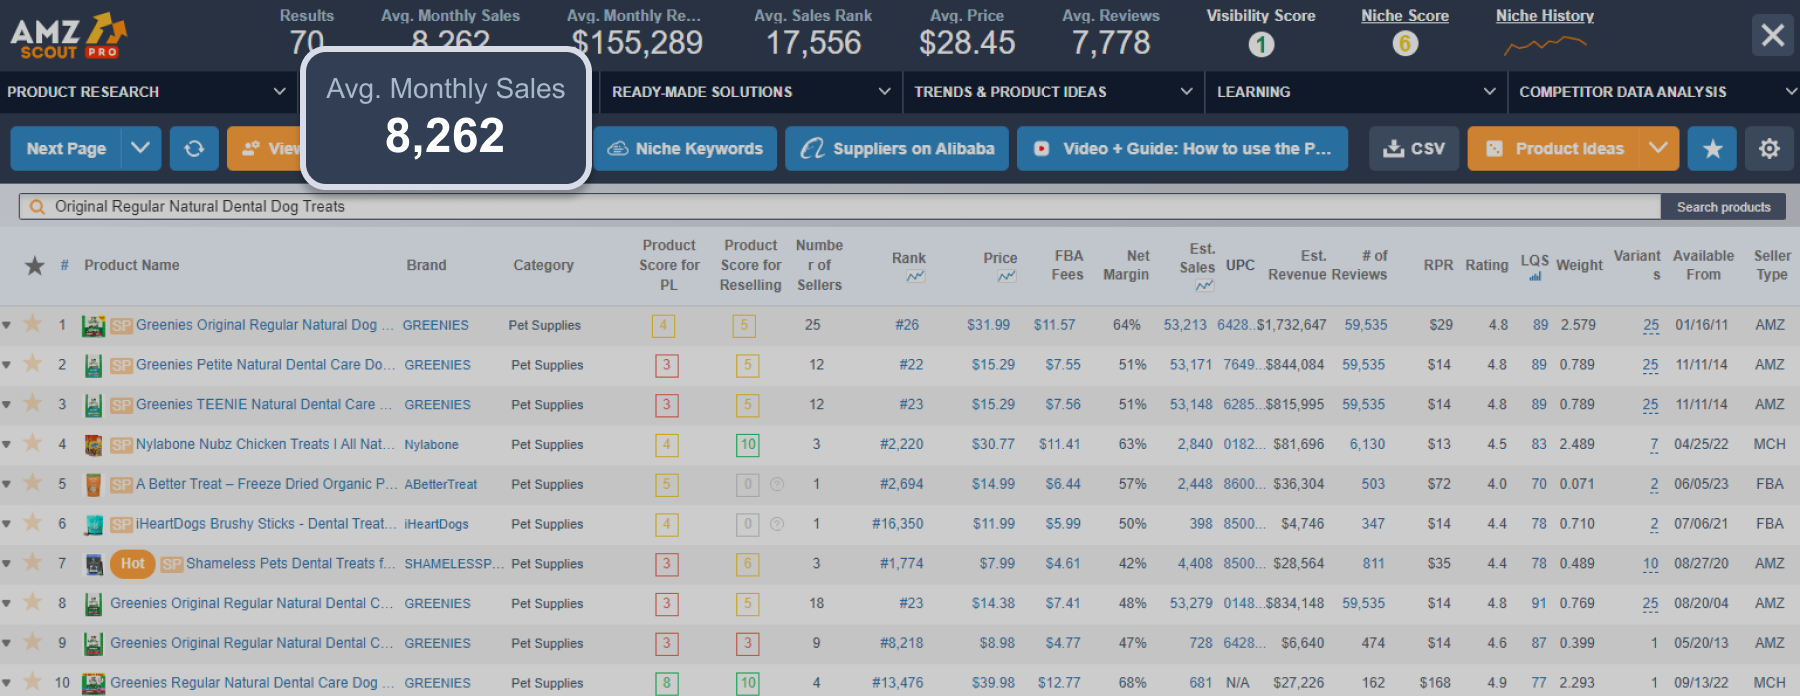The width and height of the screenshot is (1800, 696).
Task: Open LEARNING menu
Action: (1356, 92)
